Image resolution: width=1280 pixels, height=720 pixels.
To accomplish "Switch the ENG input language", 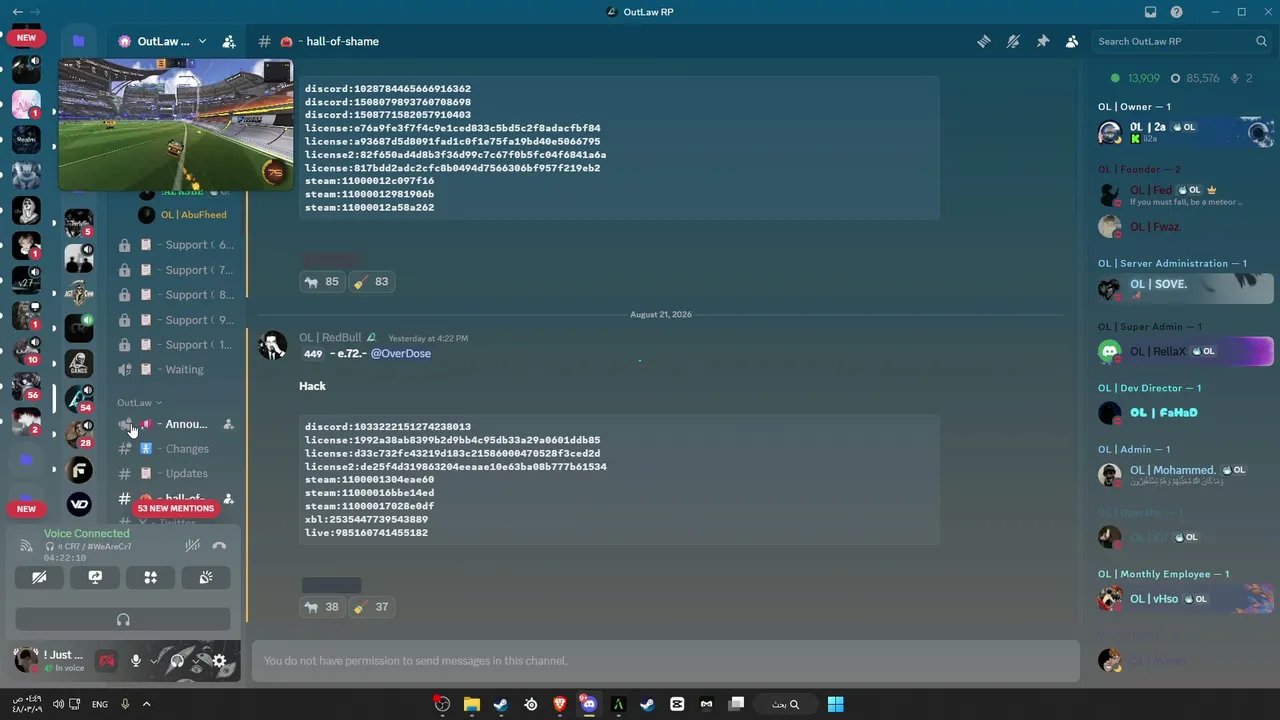I will pos(100,704).
